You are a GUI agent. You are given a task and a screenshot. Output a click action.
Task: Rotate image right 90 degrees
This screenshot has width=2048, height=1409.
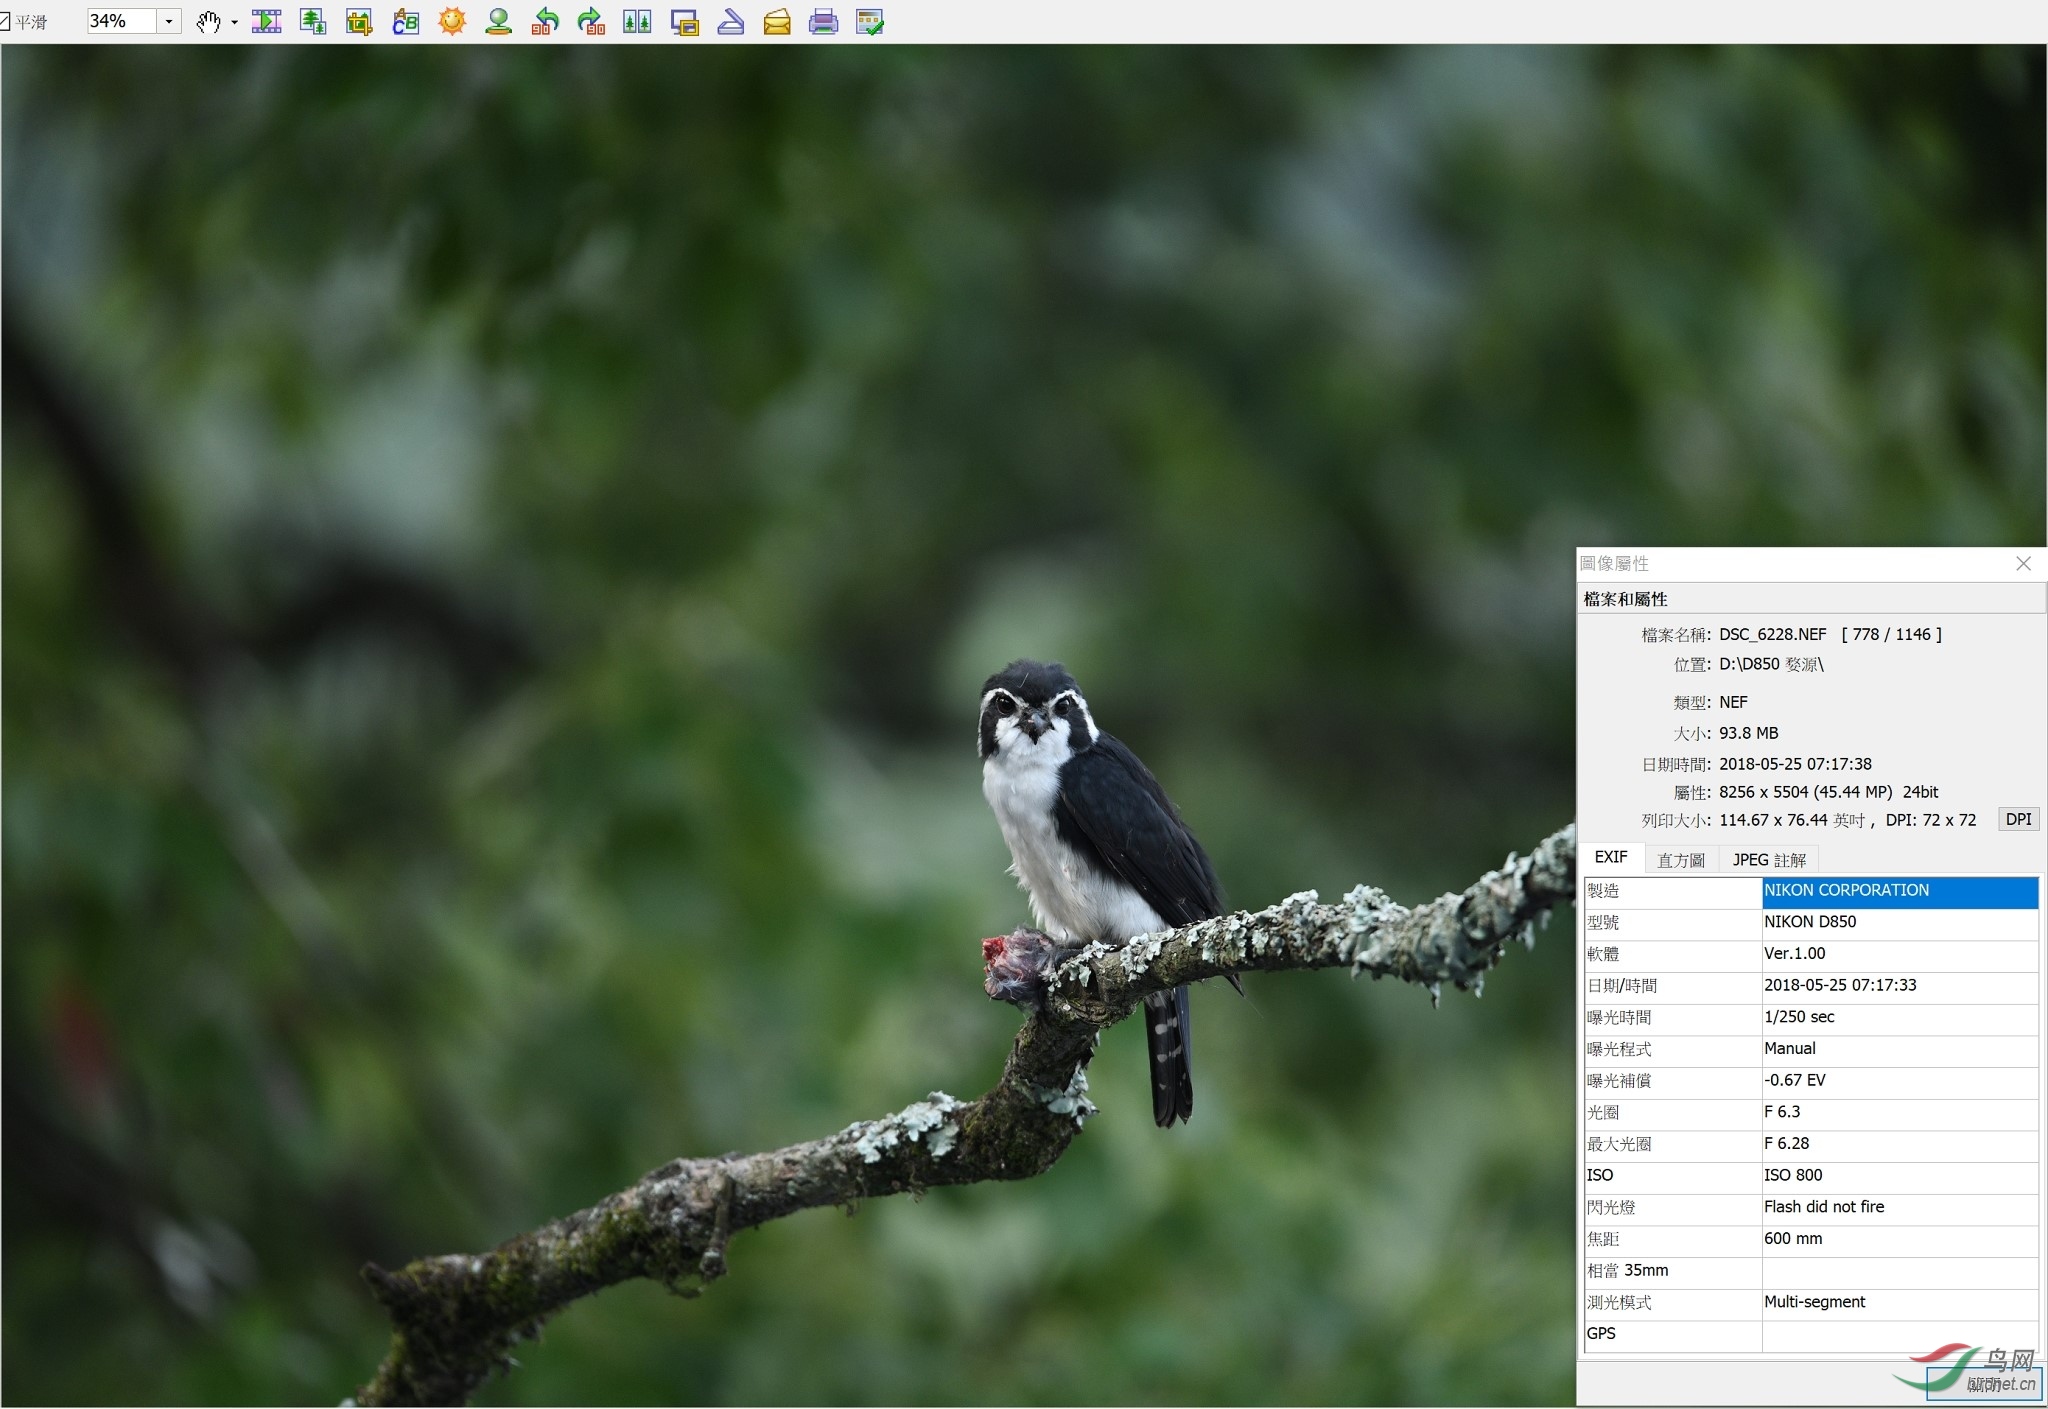pos(591,21)
